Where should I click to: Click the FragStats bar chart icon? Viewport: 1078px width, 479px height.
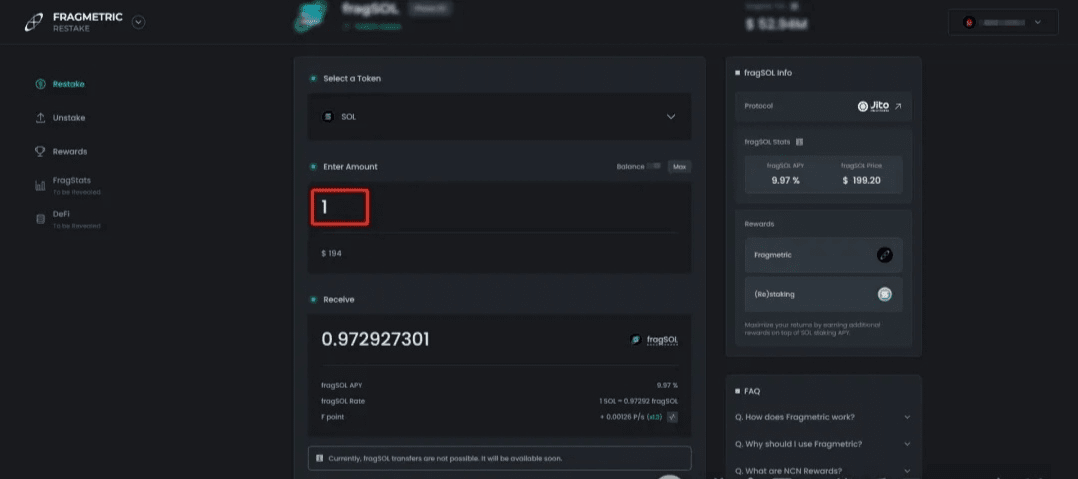(41, 186)
